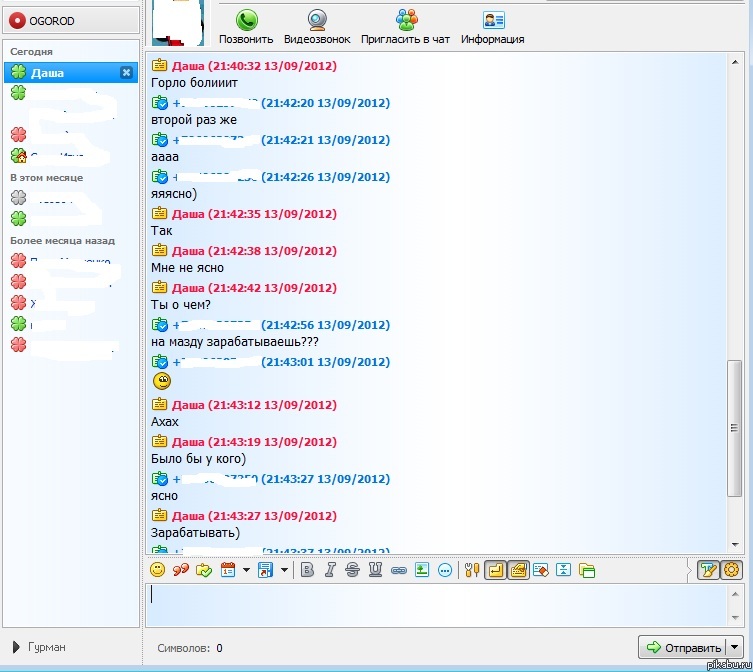This screenshot has height=672, width=753.
Task: Click the invite to chat people icon
Action: (x=406, y=20)
